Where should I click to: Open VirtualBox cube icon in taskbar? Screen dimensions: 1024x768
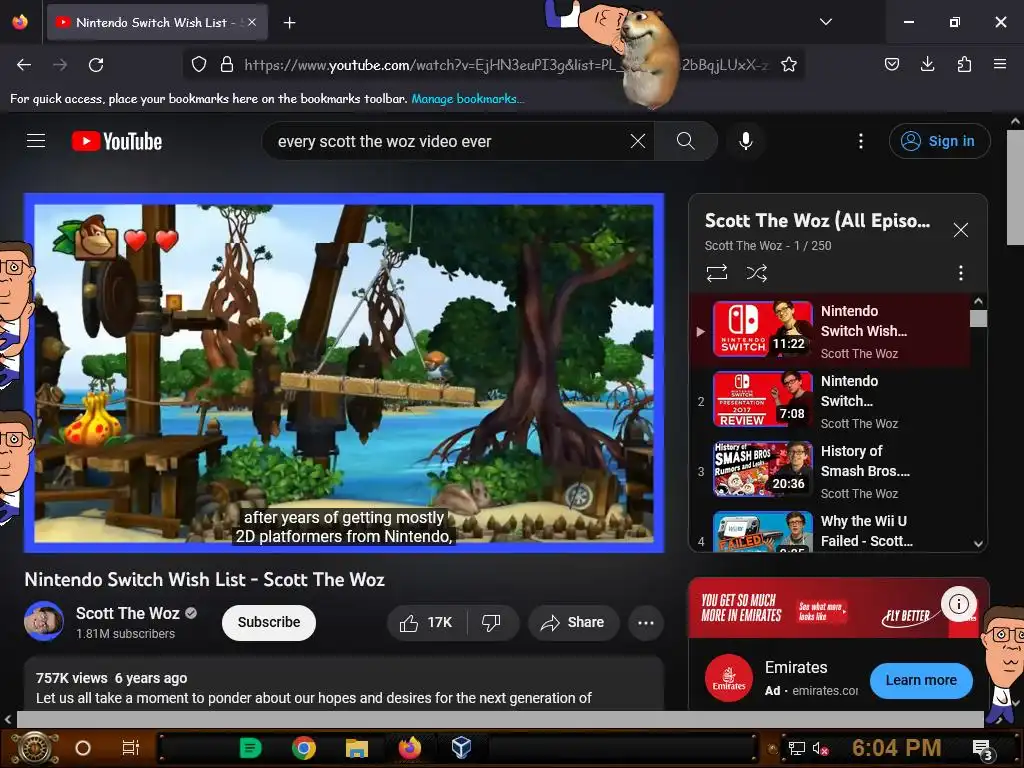[x=461, y=748]
